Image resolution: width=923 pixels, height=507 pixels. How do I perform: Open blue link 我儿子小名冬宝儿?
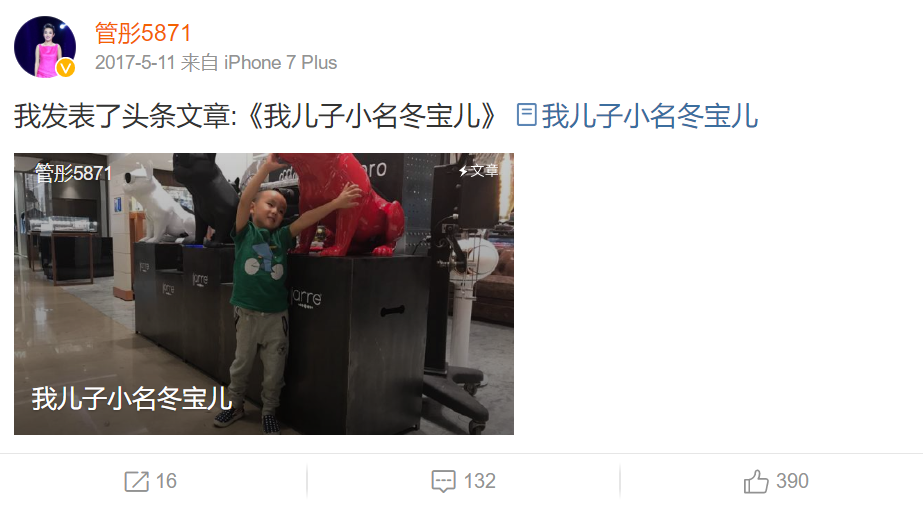click(x=649, y=115)
